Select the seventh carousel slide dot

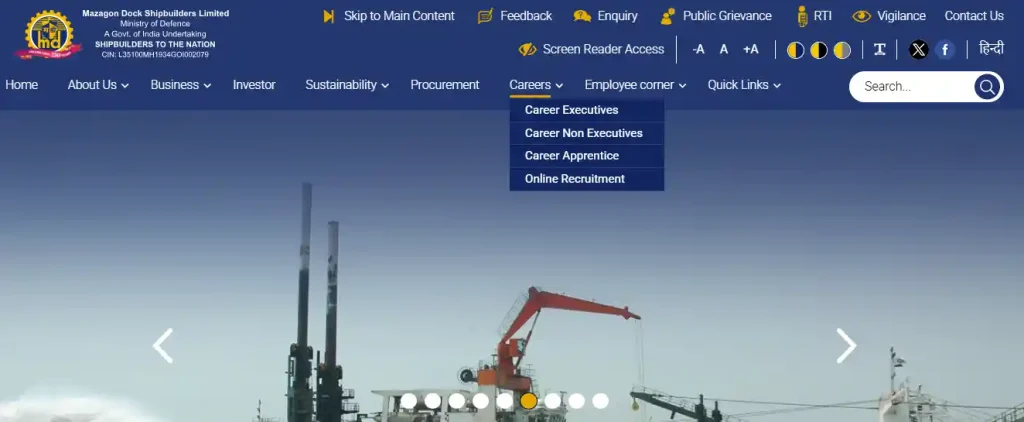pos(552,400)
